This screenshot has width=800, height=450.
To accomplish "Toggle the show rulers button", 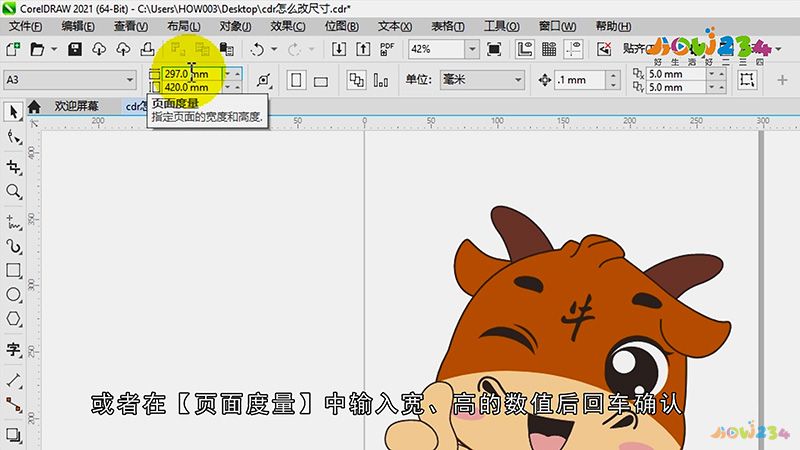I will coord(524,49).
